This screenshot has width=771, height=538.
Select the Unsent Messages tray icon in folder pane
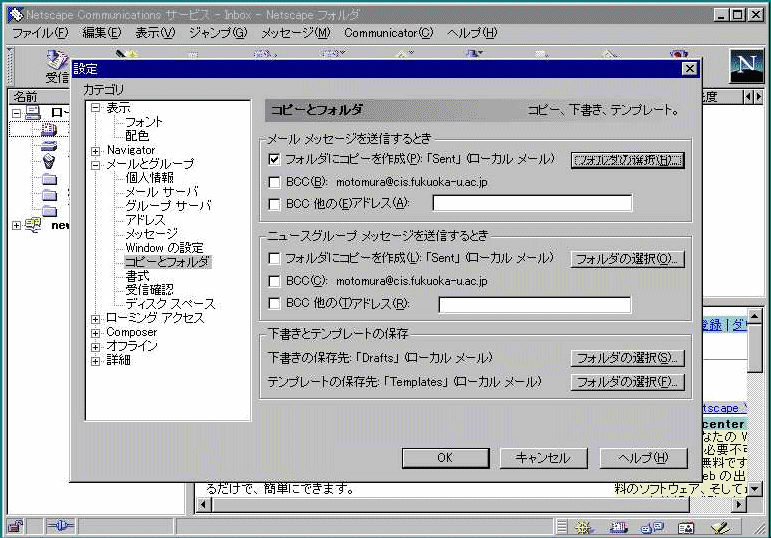tap(49, 146)
